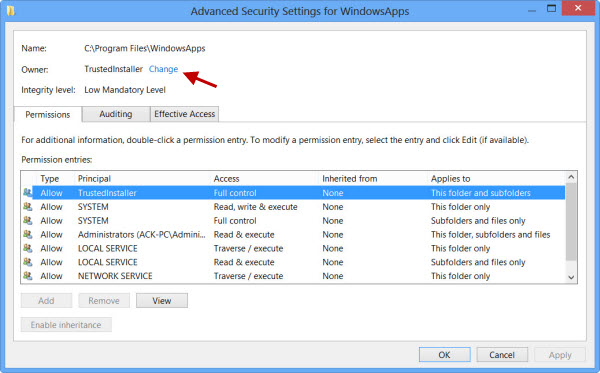Click the user icon beside TrustedInstaller entry
Image resolution: width=600 pixels, height=373 pixels.
tap(28, 192)
